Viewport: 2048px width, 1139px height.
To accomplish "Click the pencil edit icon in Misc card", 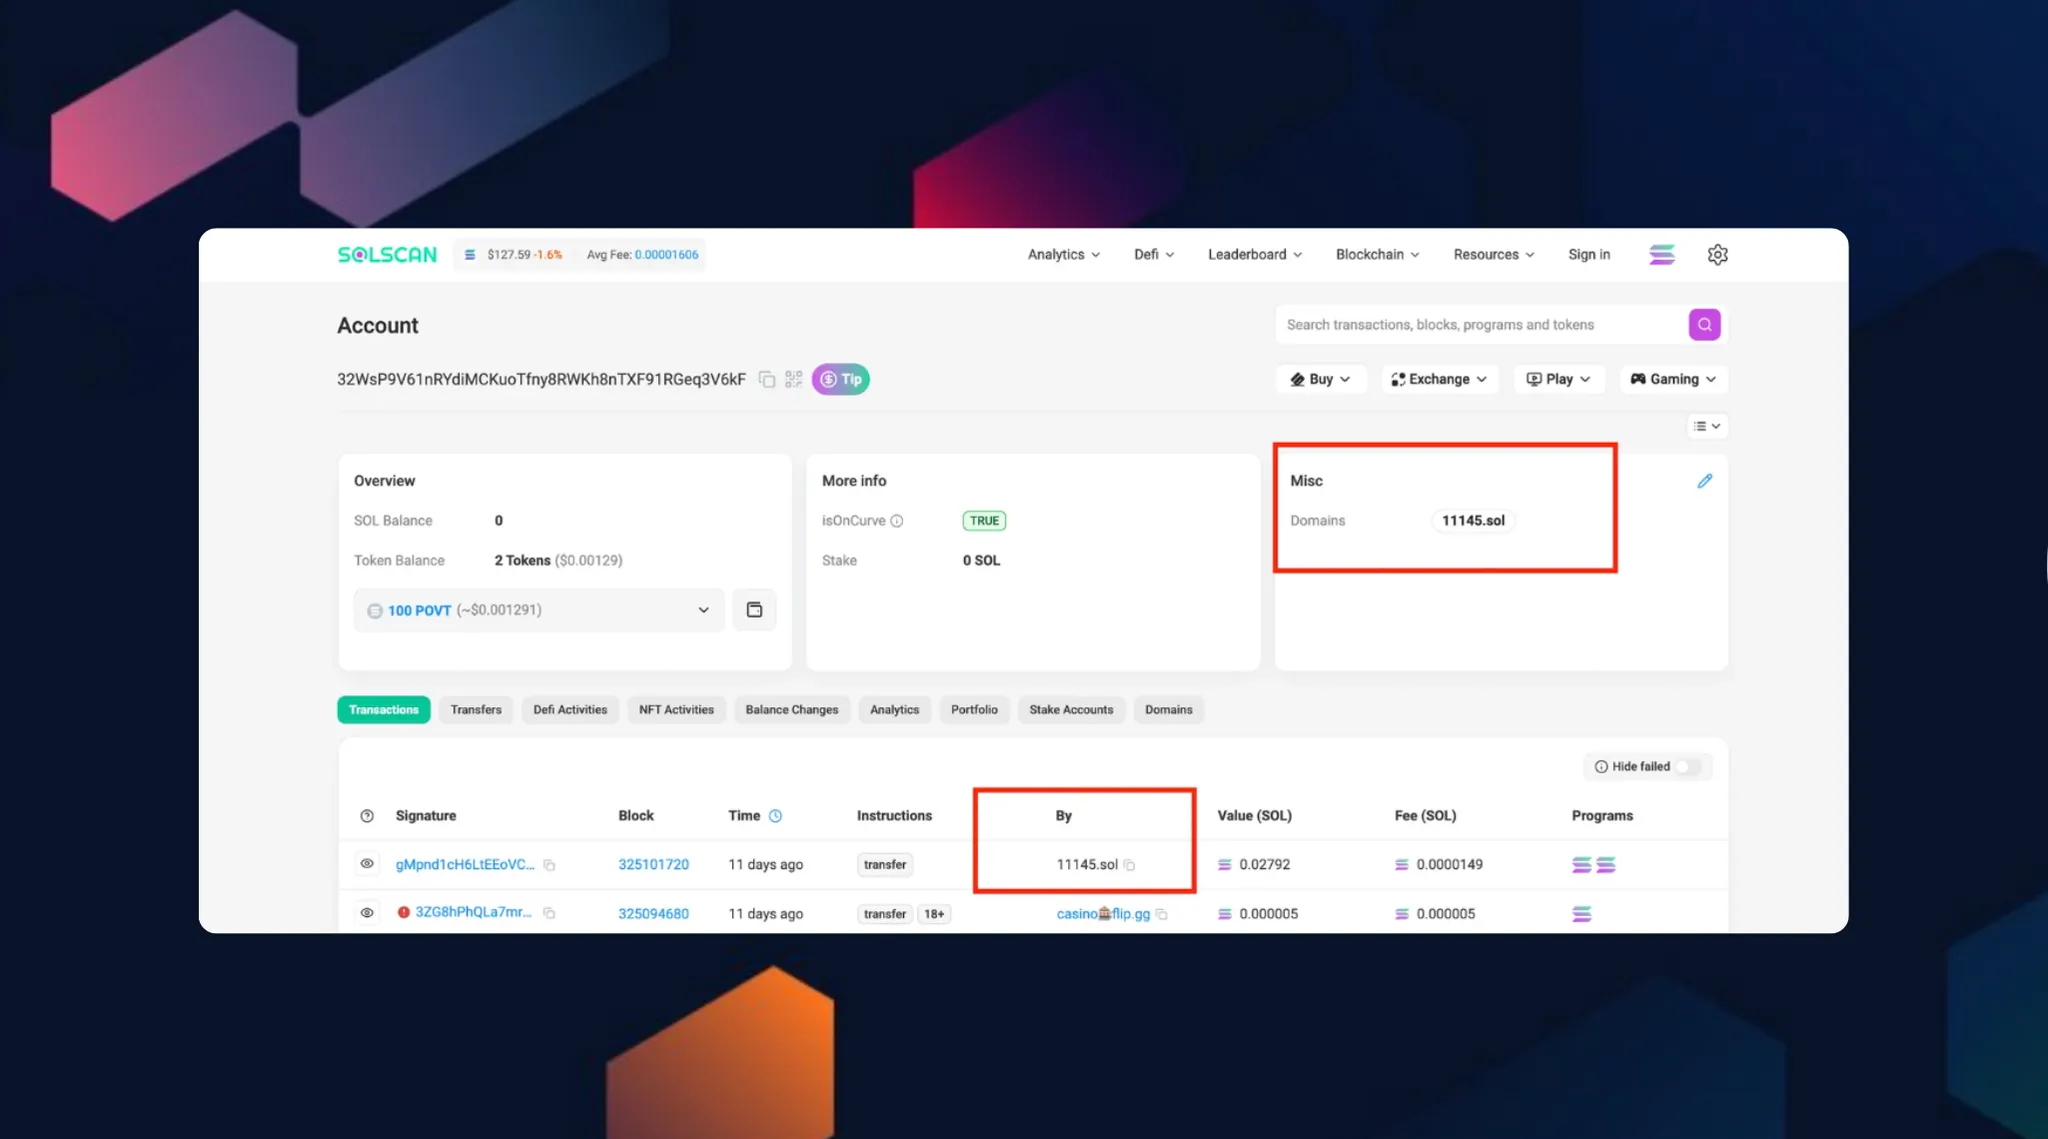I will pos(1704,481).
